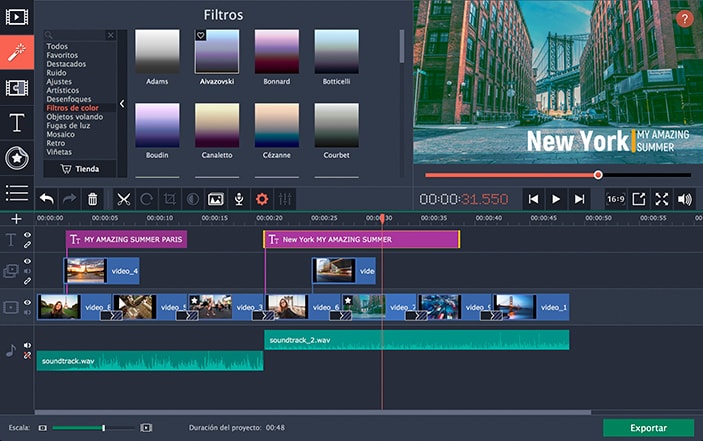
Task: Toggle main video track visibility eye
Action: [x=27, y=303]
